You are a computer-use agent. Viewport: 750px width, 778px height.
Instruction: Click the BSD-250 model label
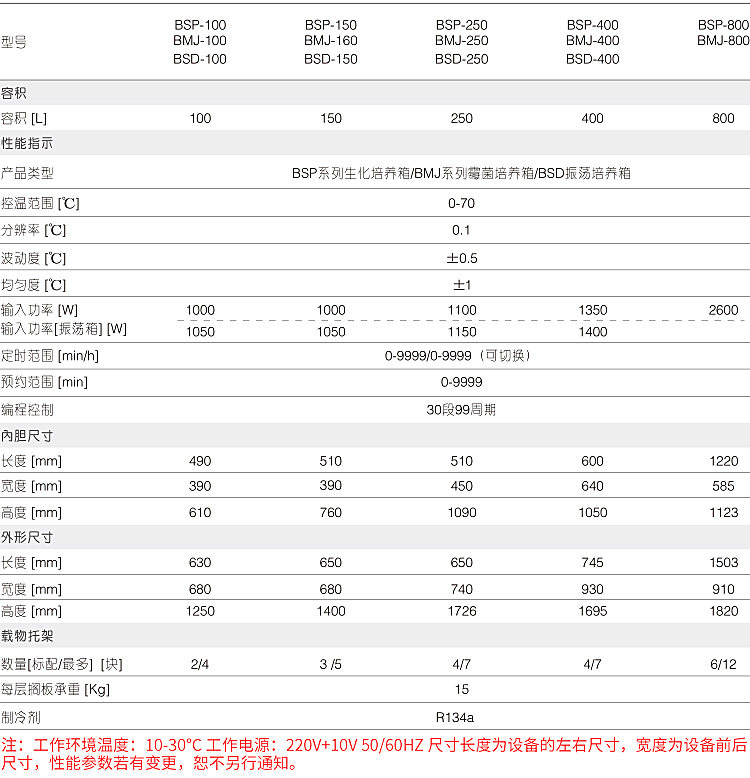coord(461,59)
